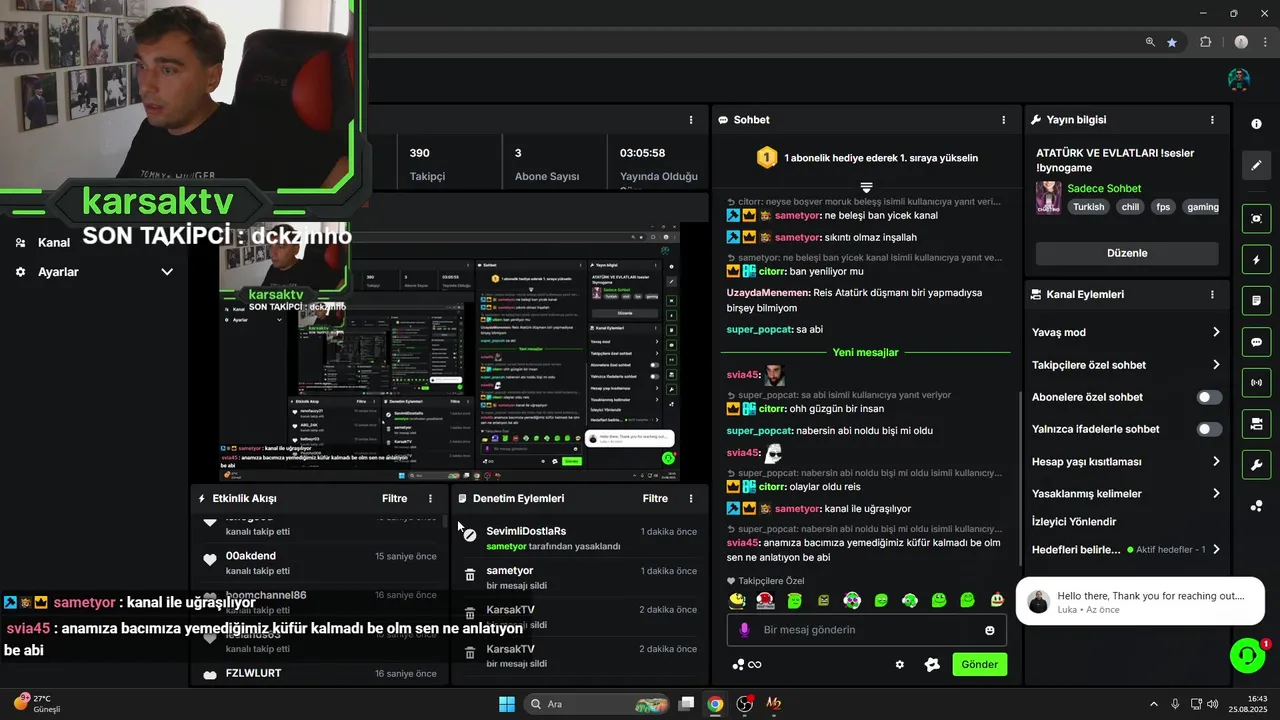Show hidden system tray icons

[x=1153, y=704]
